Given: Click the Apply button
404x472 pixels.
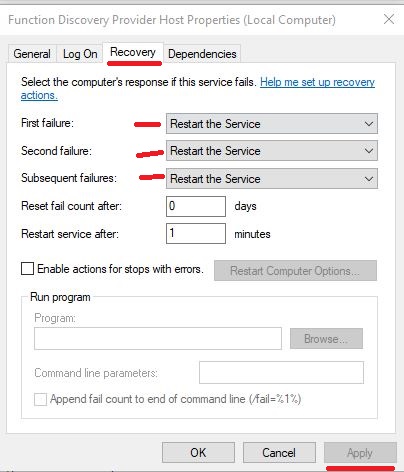Looking at the screenshot, I should point(360,453).
